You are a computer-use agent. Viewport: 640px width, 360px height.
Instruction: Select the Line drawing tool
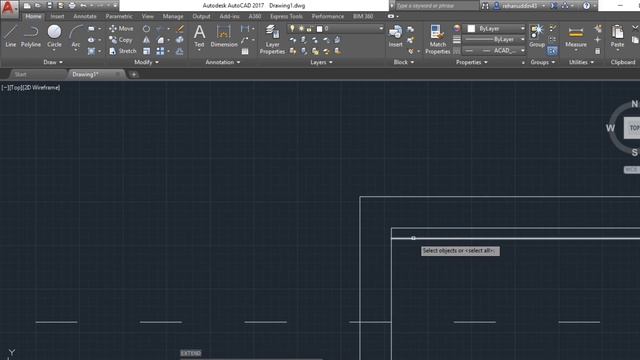click(11, 36)
